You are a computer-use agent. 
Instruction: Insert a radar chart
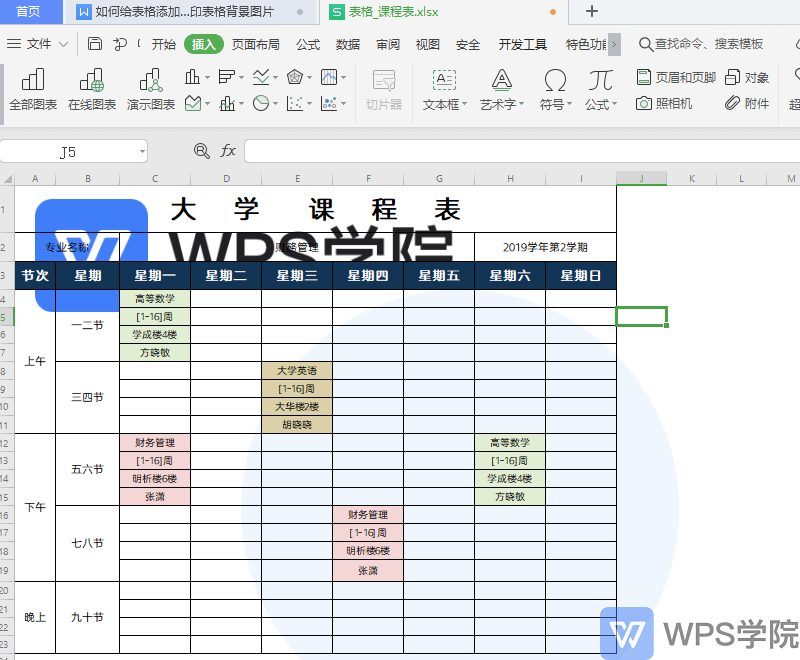[295, 78]
